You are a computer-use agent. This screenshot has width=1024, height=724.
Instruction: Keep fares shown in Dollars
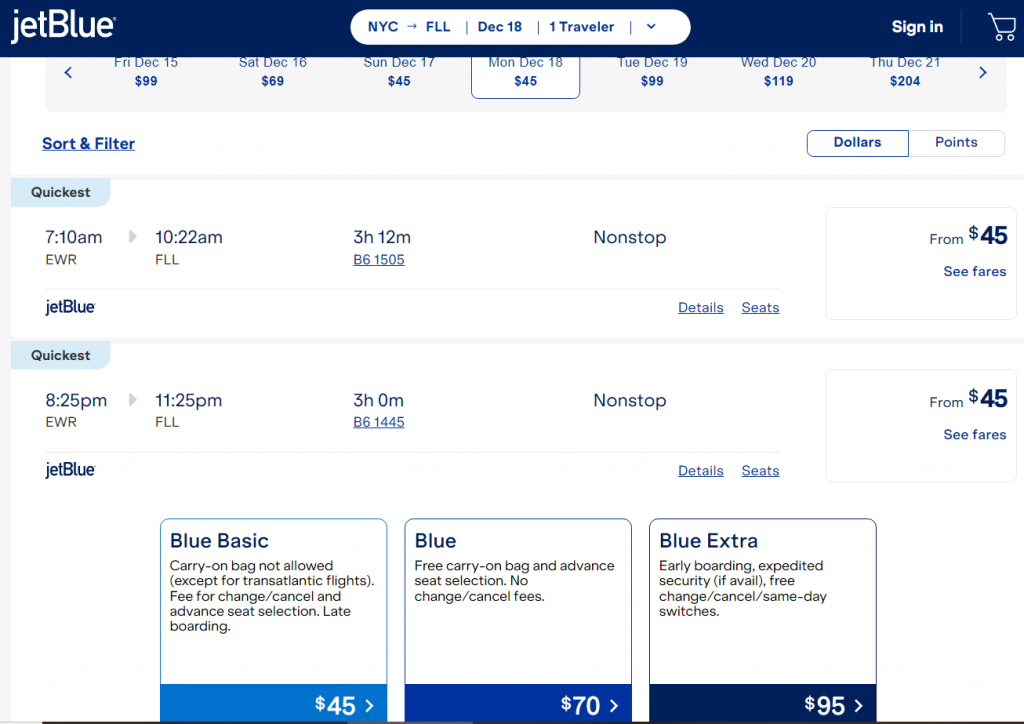pyautogui.click(x=857, y=143)
